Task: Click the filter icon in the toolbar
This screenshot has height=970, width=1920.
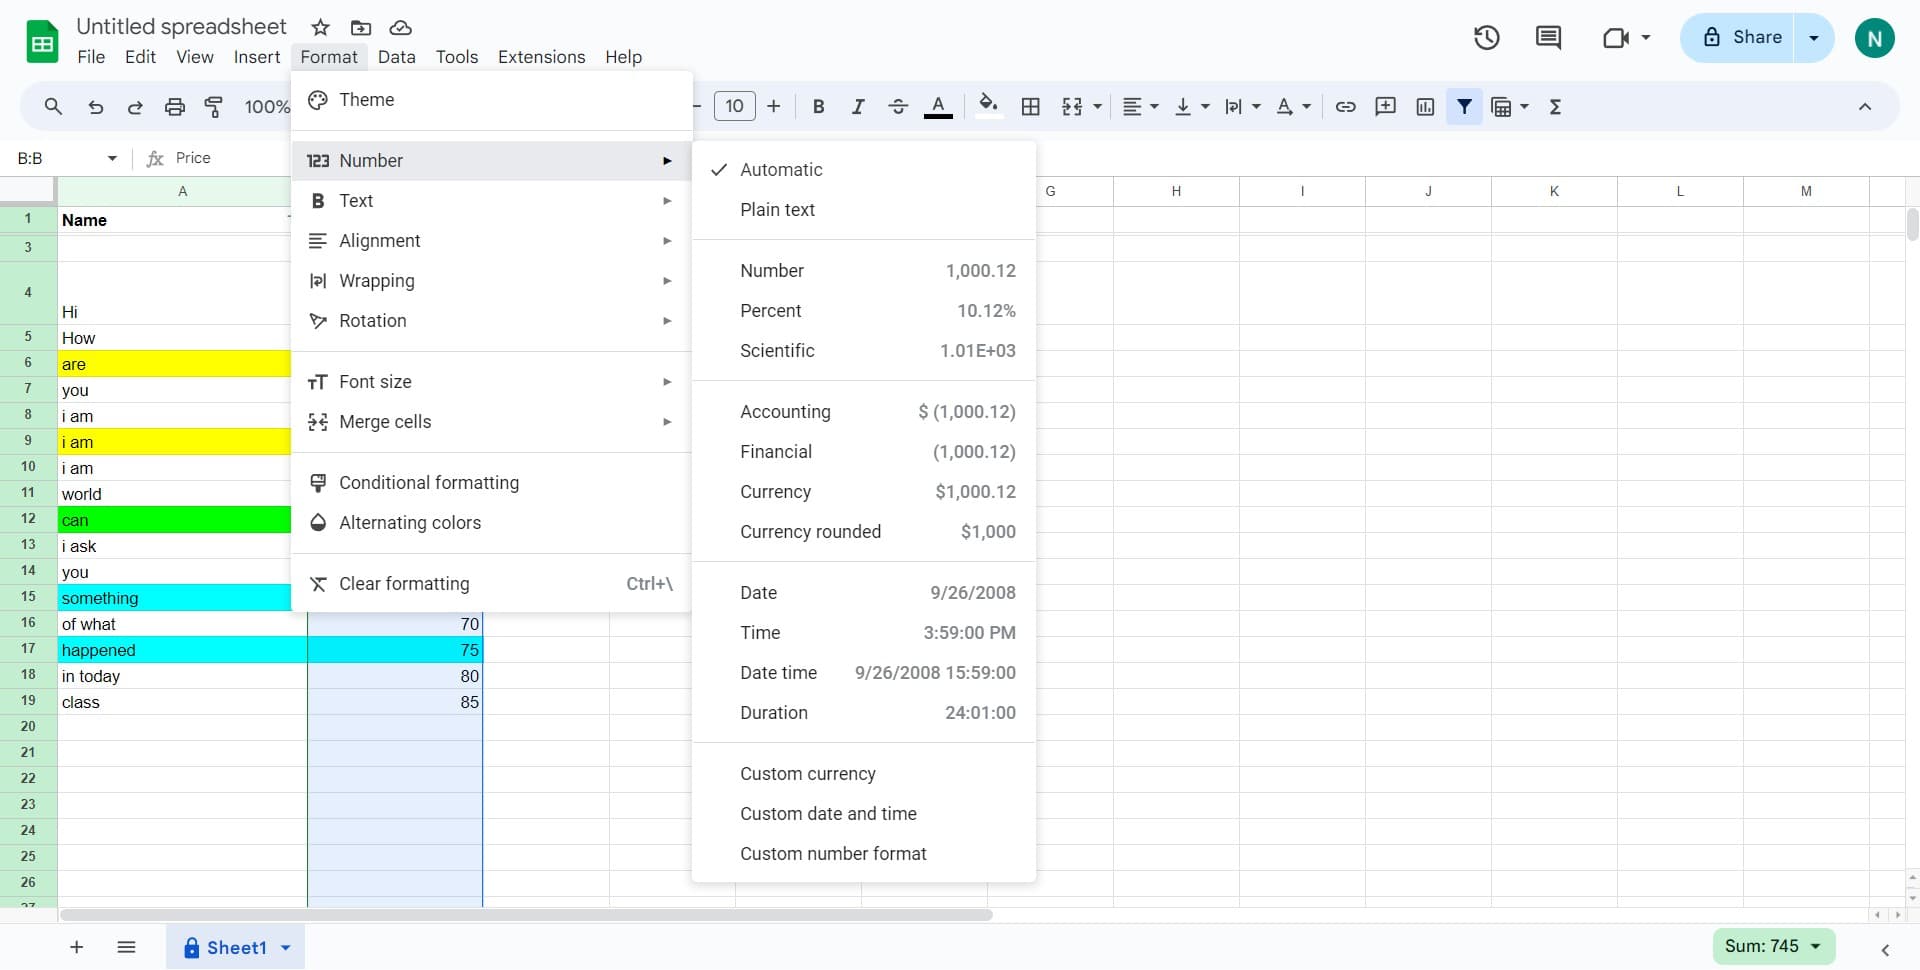Action: [x=1465, y=106]
